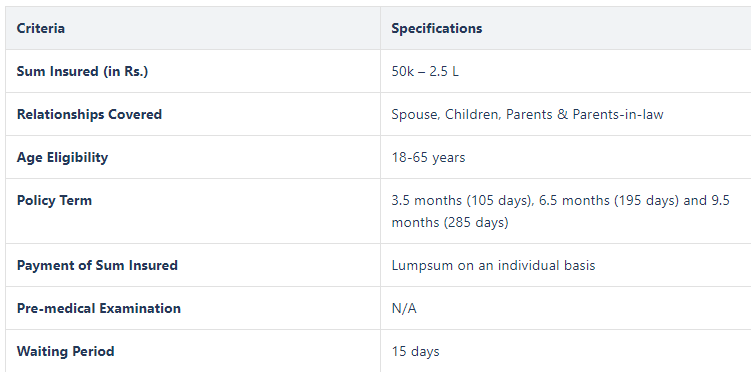
Task: Click the 18-65 years value
Action: tap(428, 158)
